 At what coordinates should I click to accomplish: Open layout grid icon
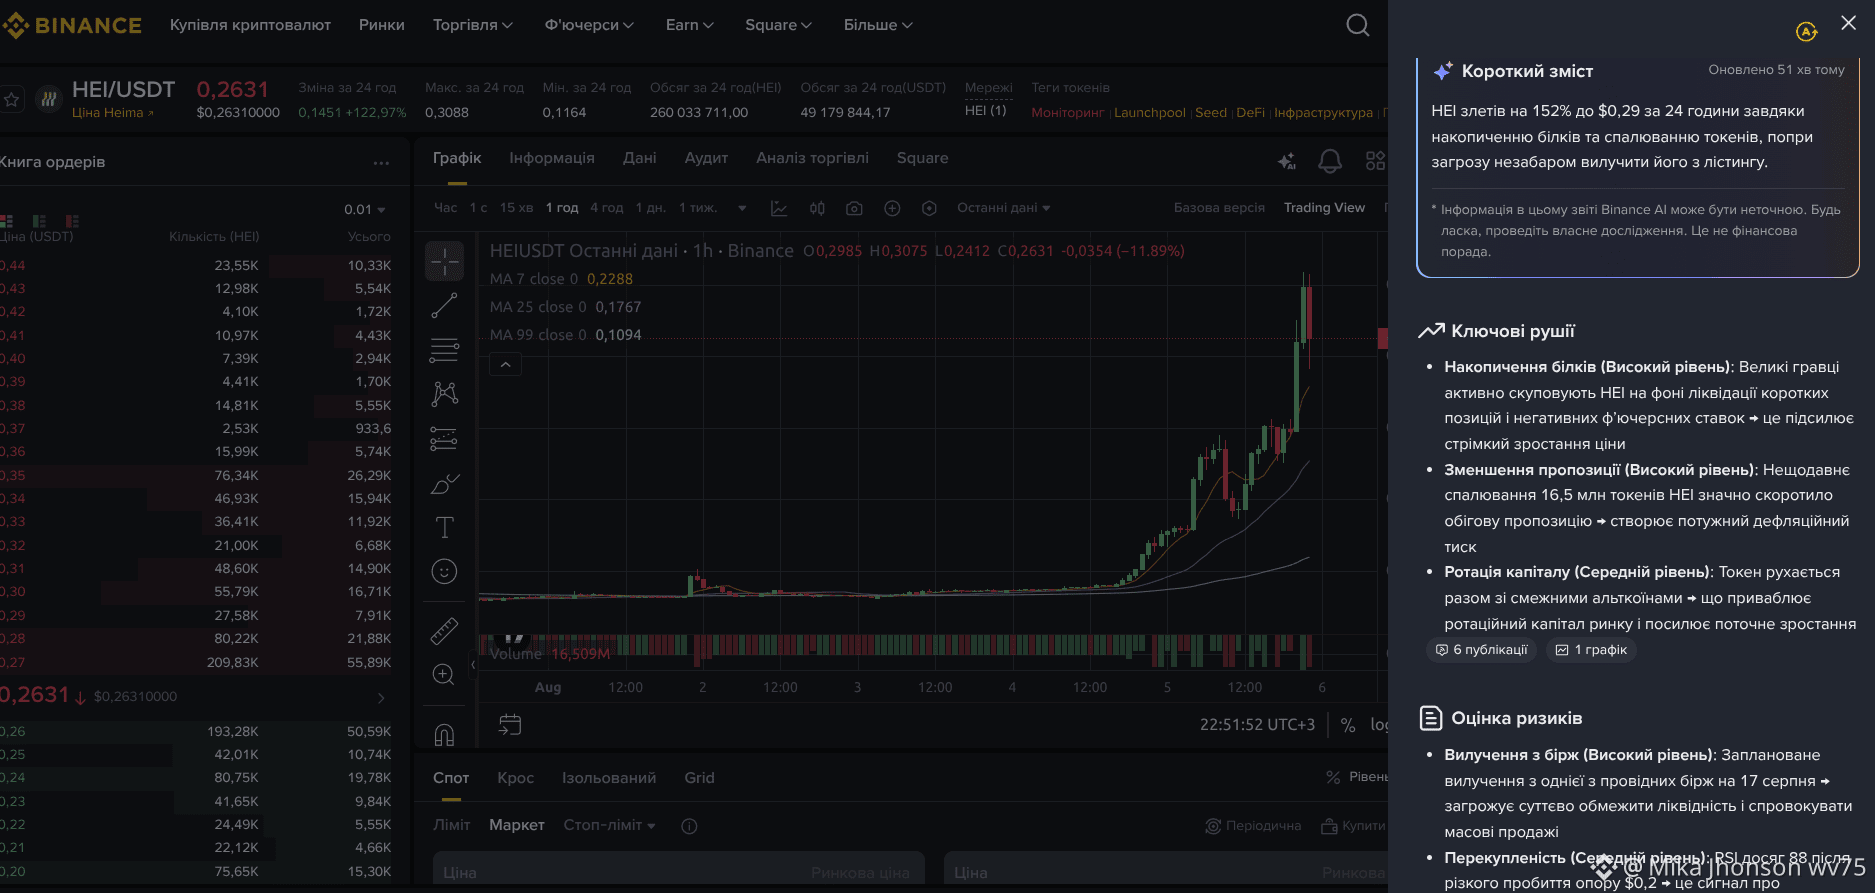1376,161
